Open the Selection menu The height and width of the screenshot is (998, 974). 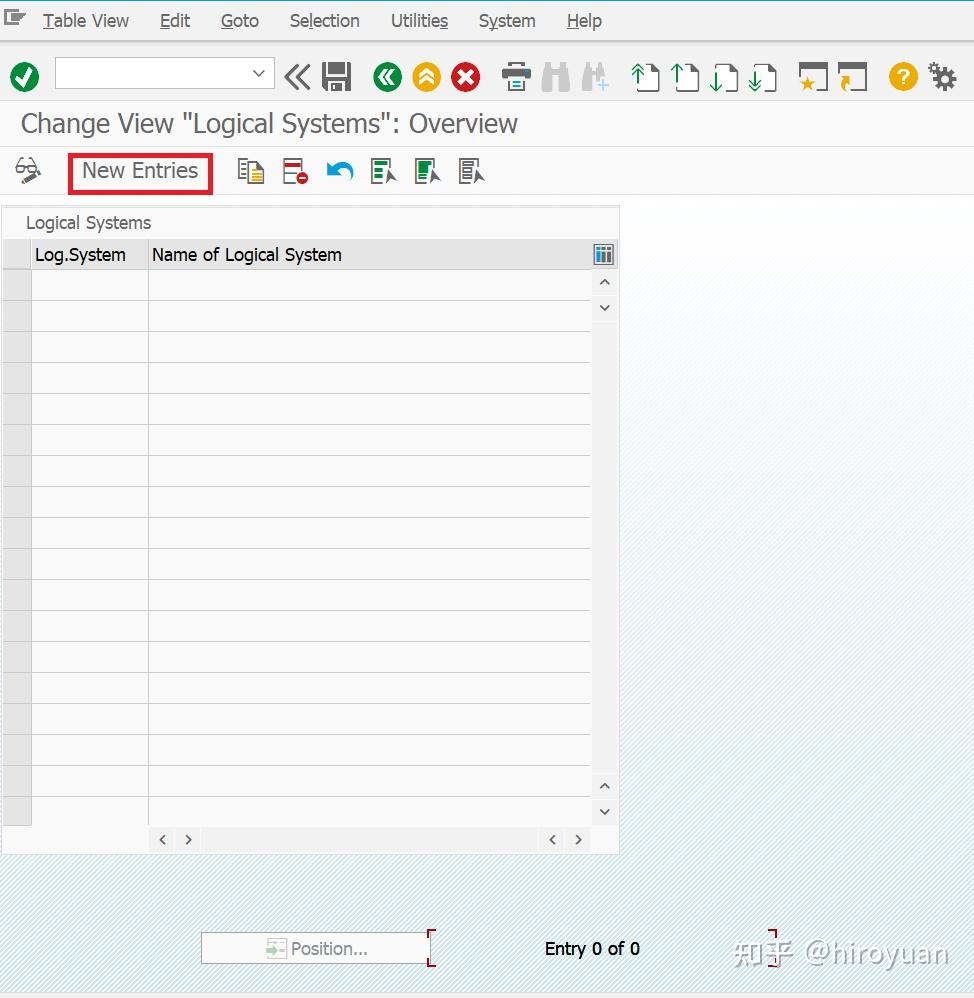[325, 21]
